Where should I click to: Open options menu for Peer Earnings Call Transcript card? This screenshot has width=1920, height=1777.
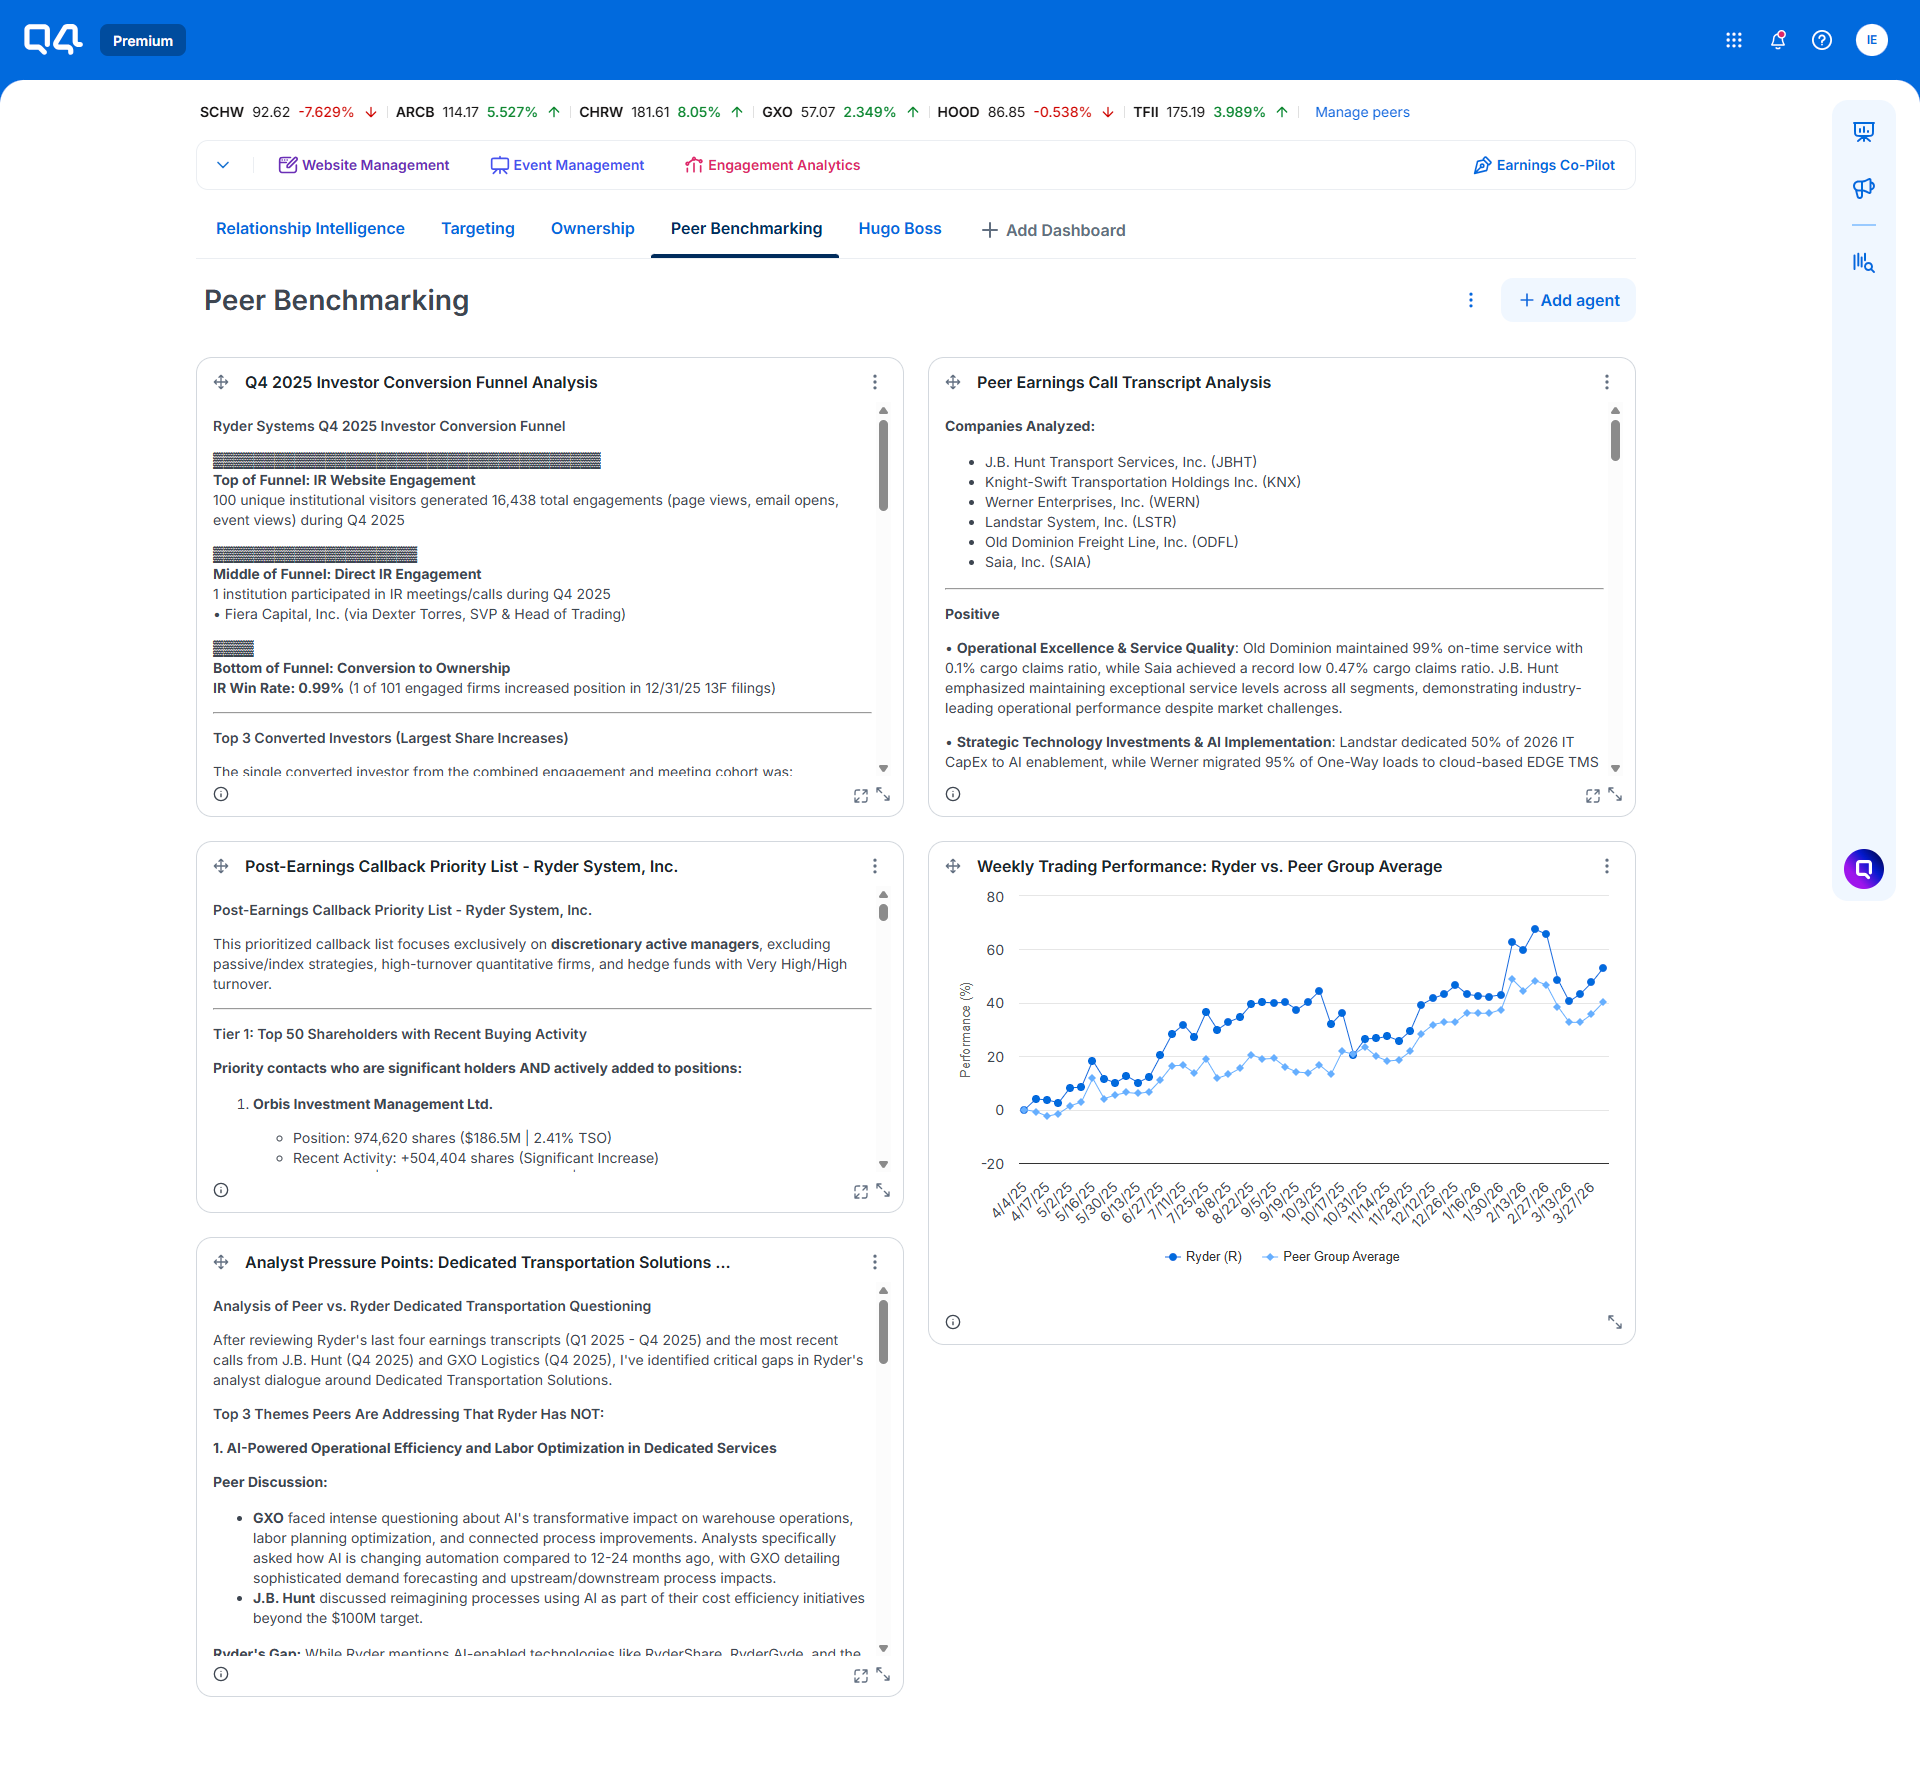point(1607,382)
